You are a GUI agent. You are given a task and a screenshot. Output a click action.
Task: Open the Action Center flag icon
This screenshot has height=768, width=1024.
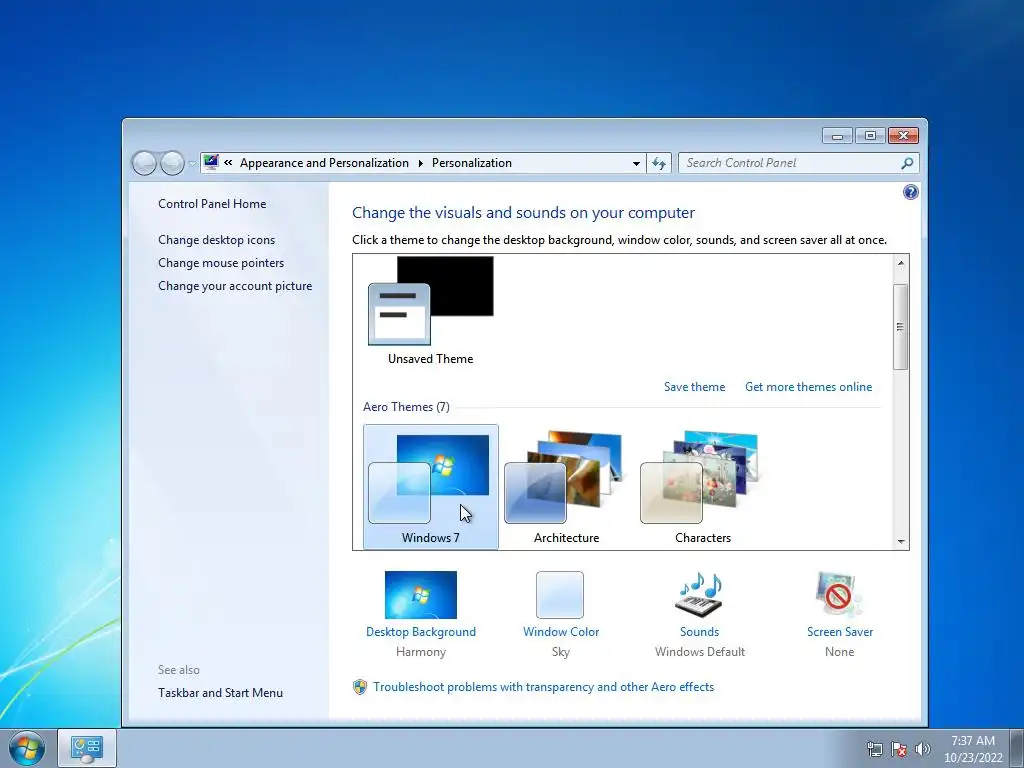[x=899, y=749]
